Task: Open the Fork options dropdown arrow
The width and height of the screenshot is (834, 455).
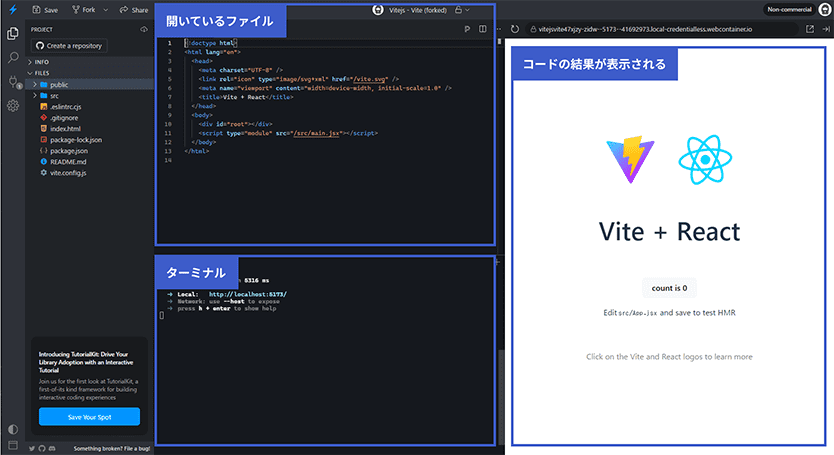Action: coord(105,10)
